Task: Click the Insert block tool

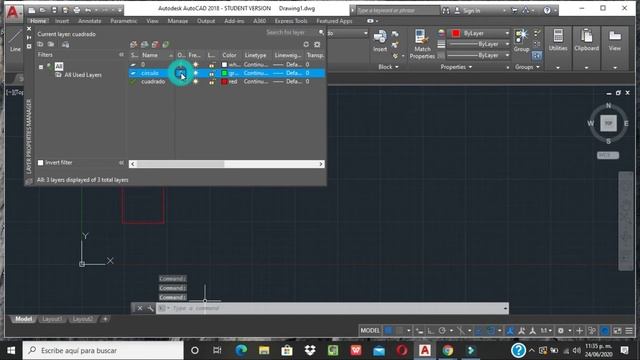Action: pyautogui.click(x=380, y=41)
